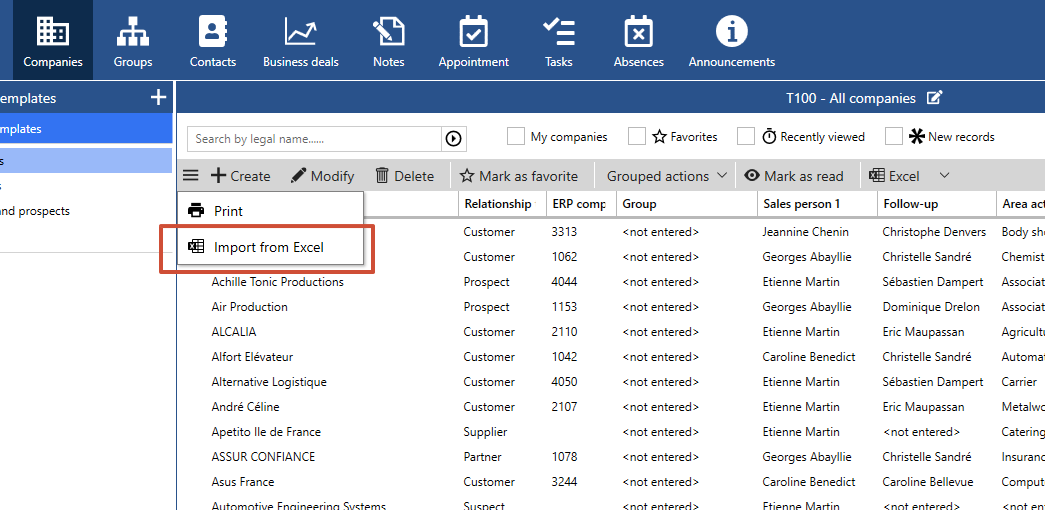The width and height of the screenshot is (1045, 510).
Task: Click Delete in the toolbar
Action: pos(405,176)
